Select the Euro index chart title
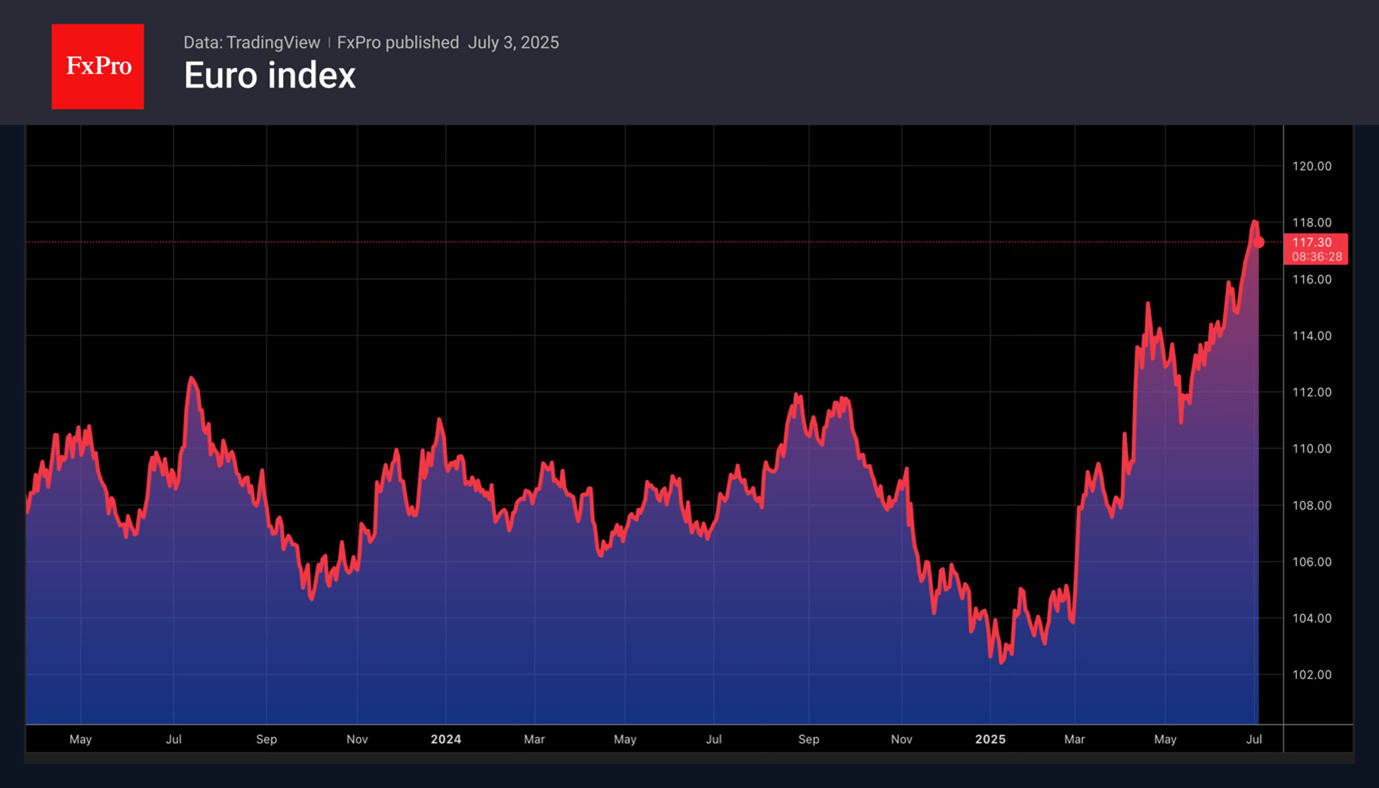Image resolution: width=1379 pixels, height=788 pixels. [x=269, y=76]
